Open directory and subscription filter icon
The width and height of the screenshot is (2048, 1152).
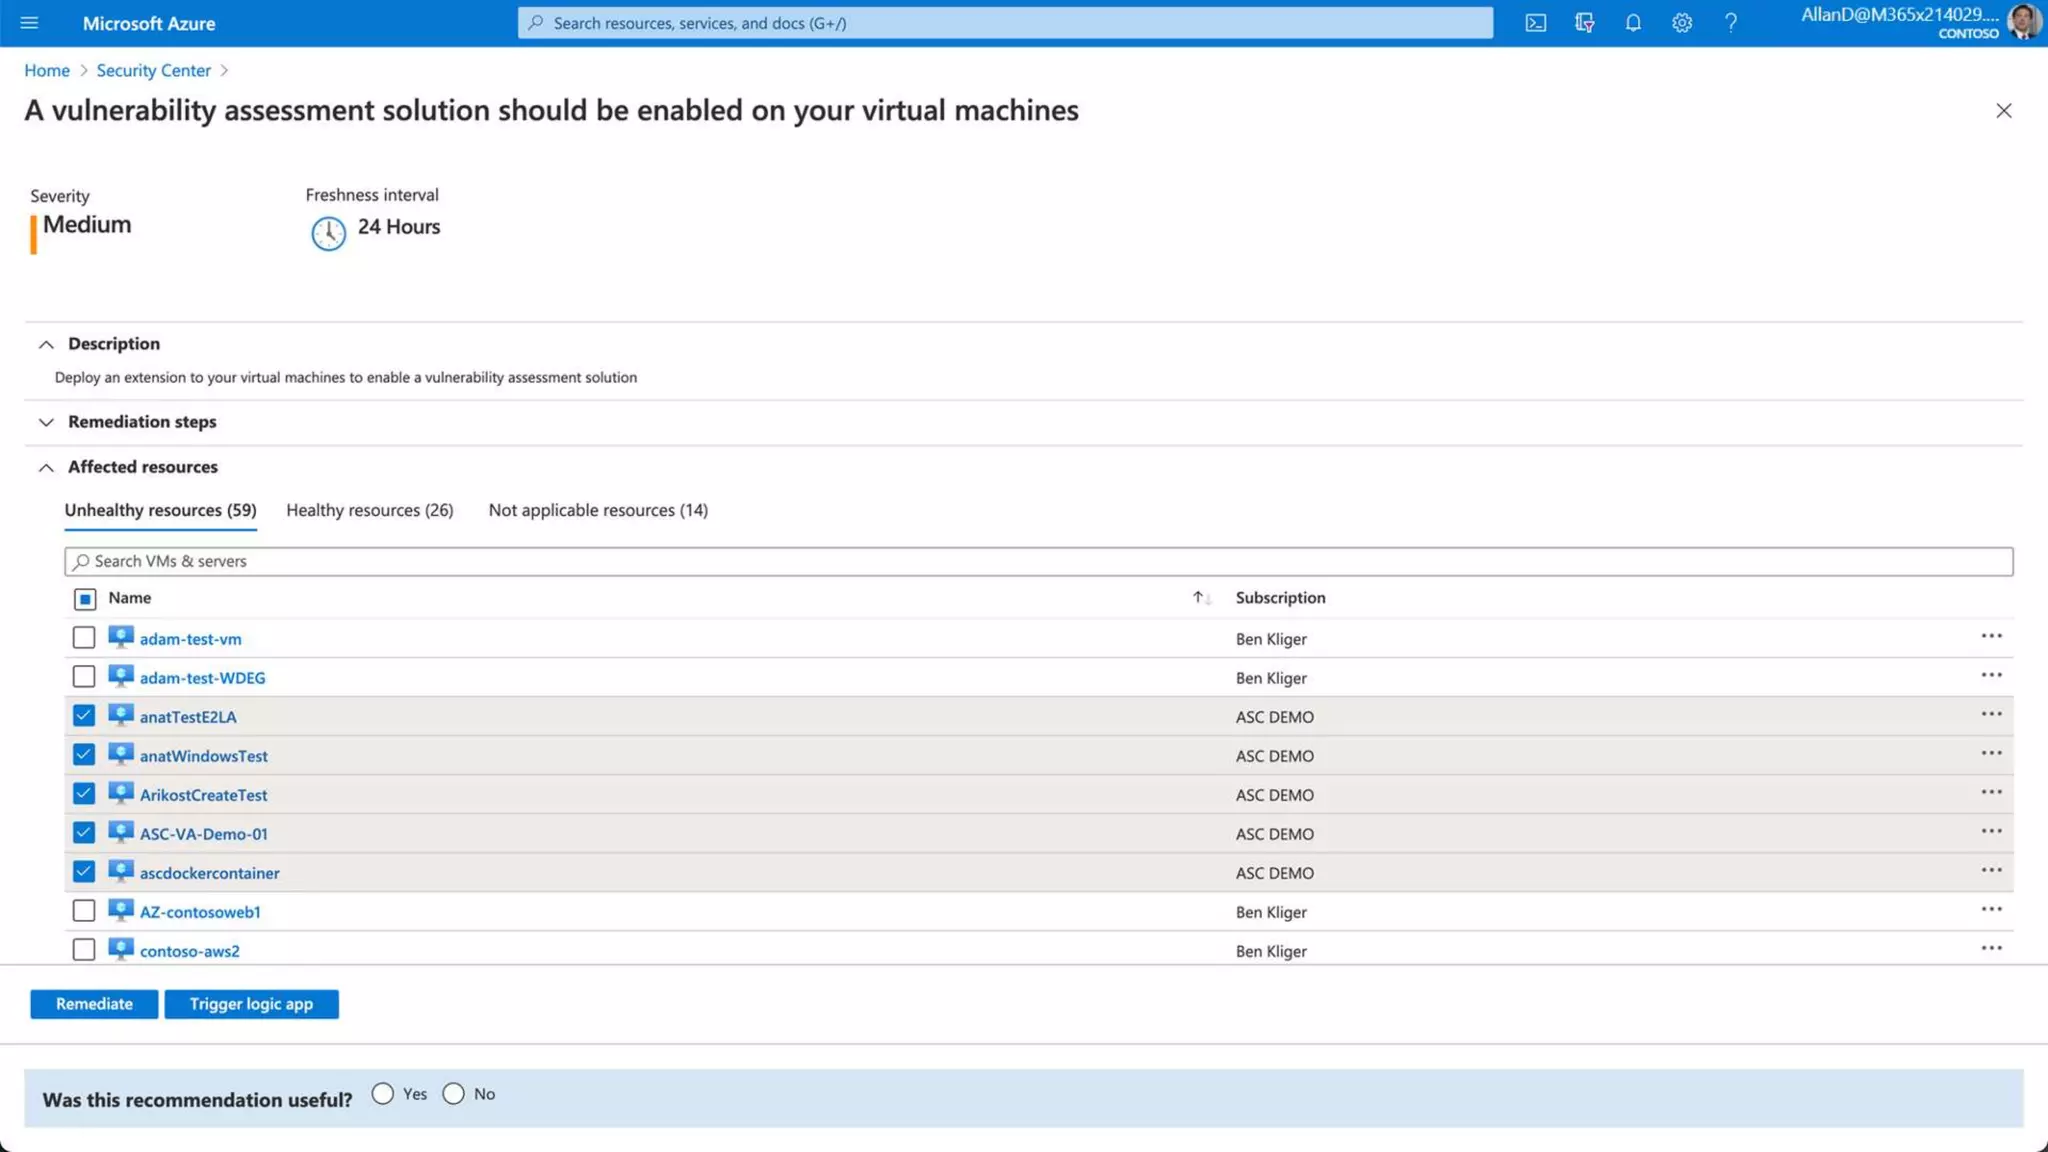coord(1584,23)
